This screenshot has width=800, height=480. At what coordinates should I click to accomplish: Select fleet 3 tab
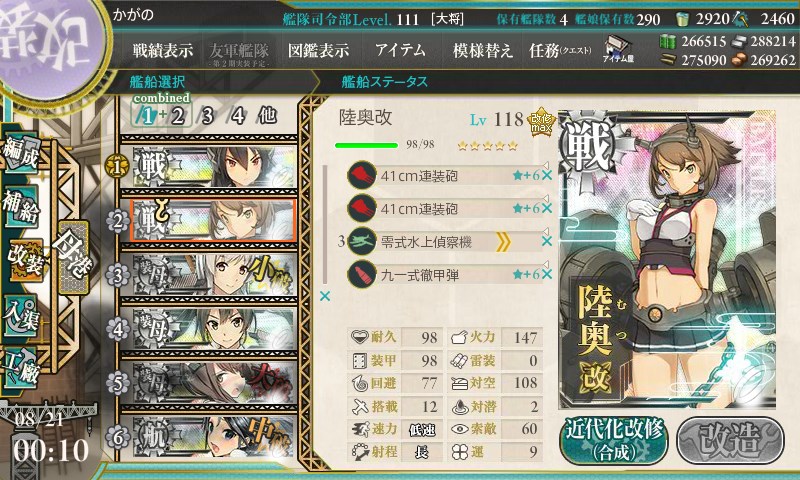[207, 116]
